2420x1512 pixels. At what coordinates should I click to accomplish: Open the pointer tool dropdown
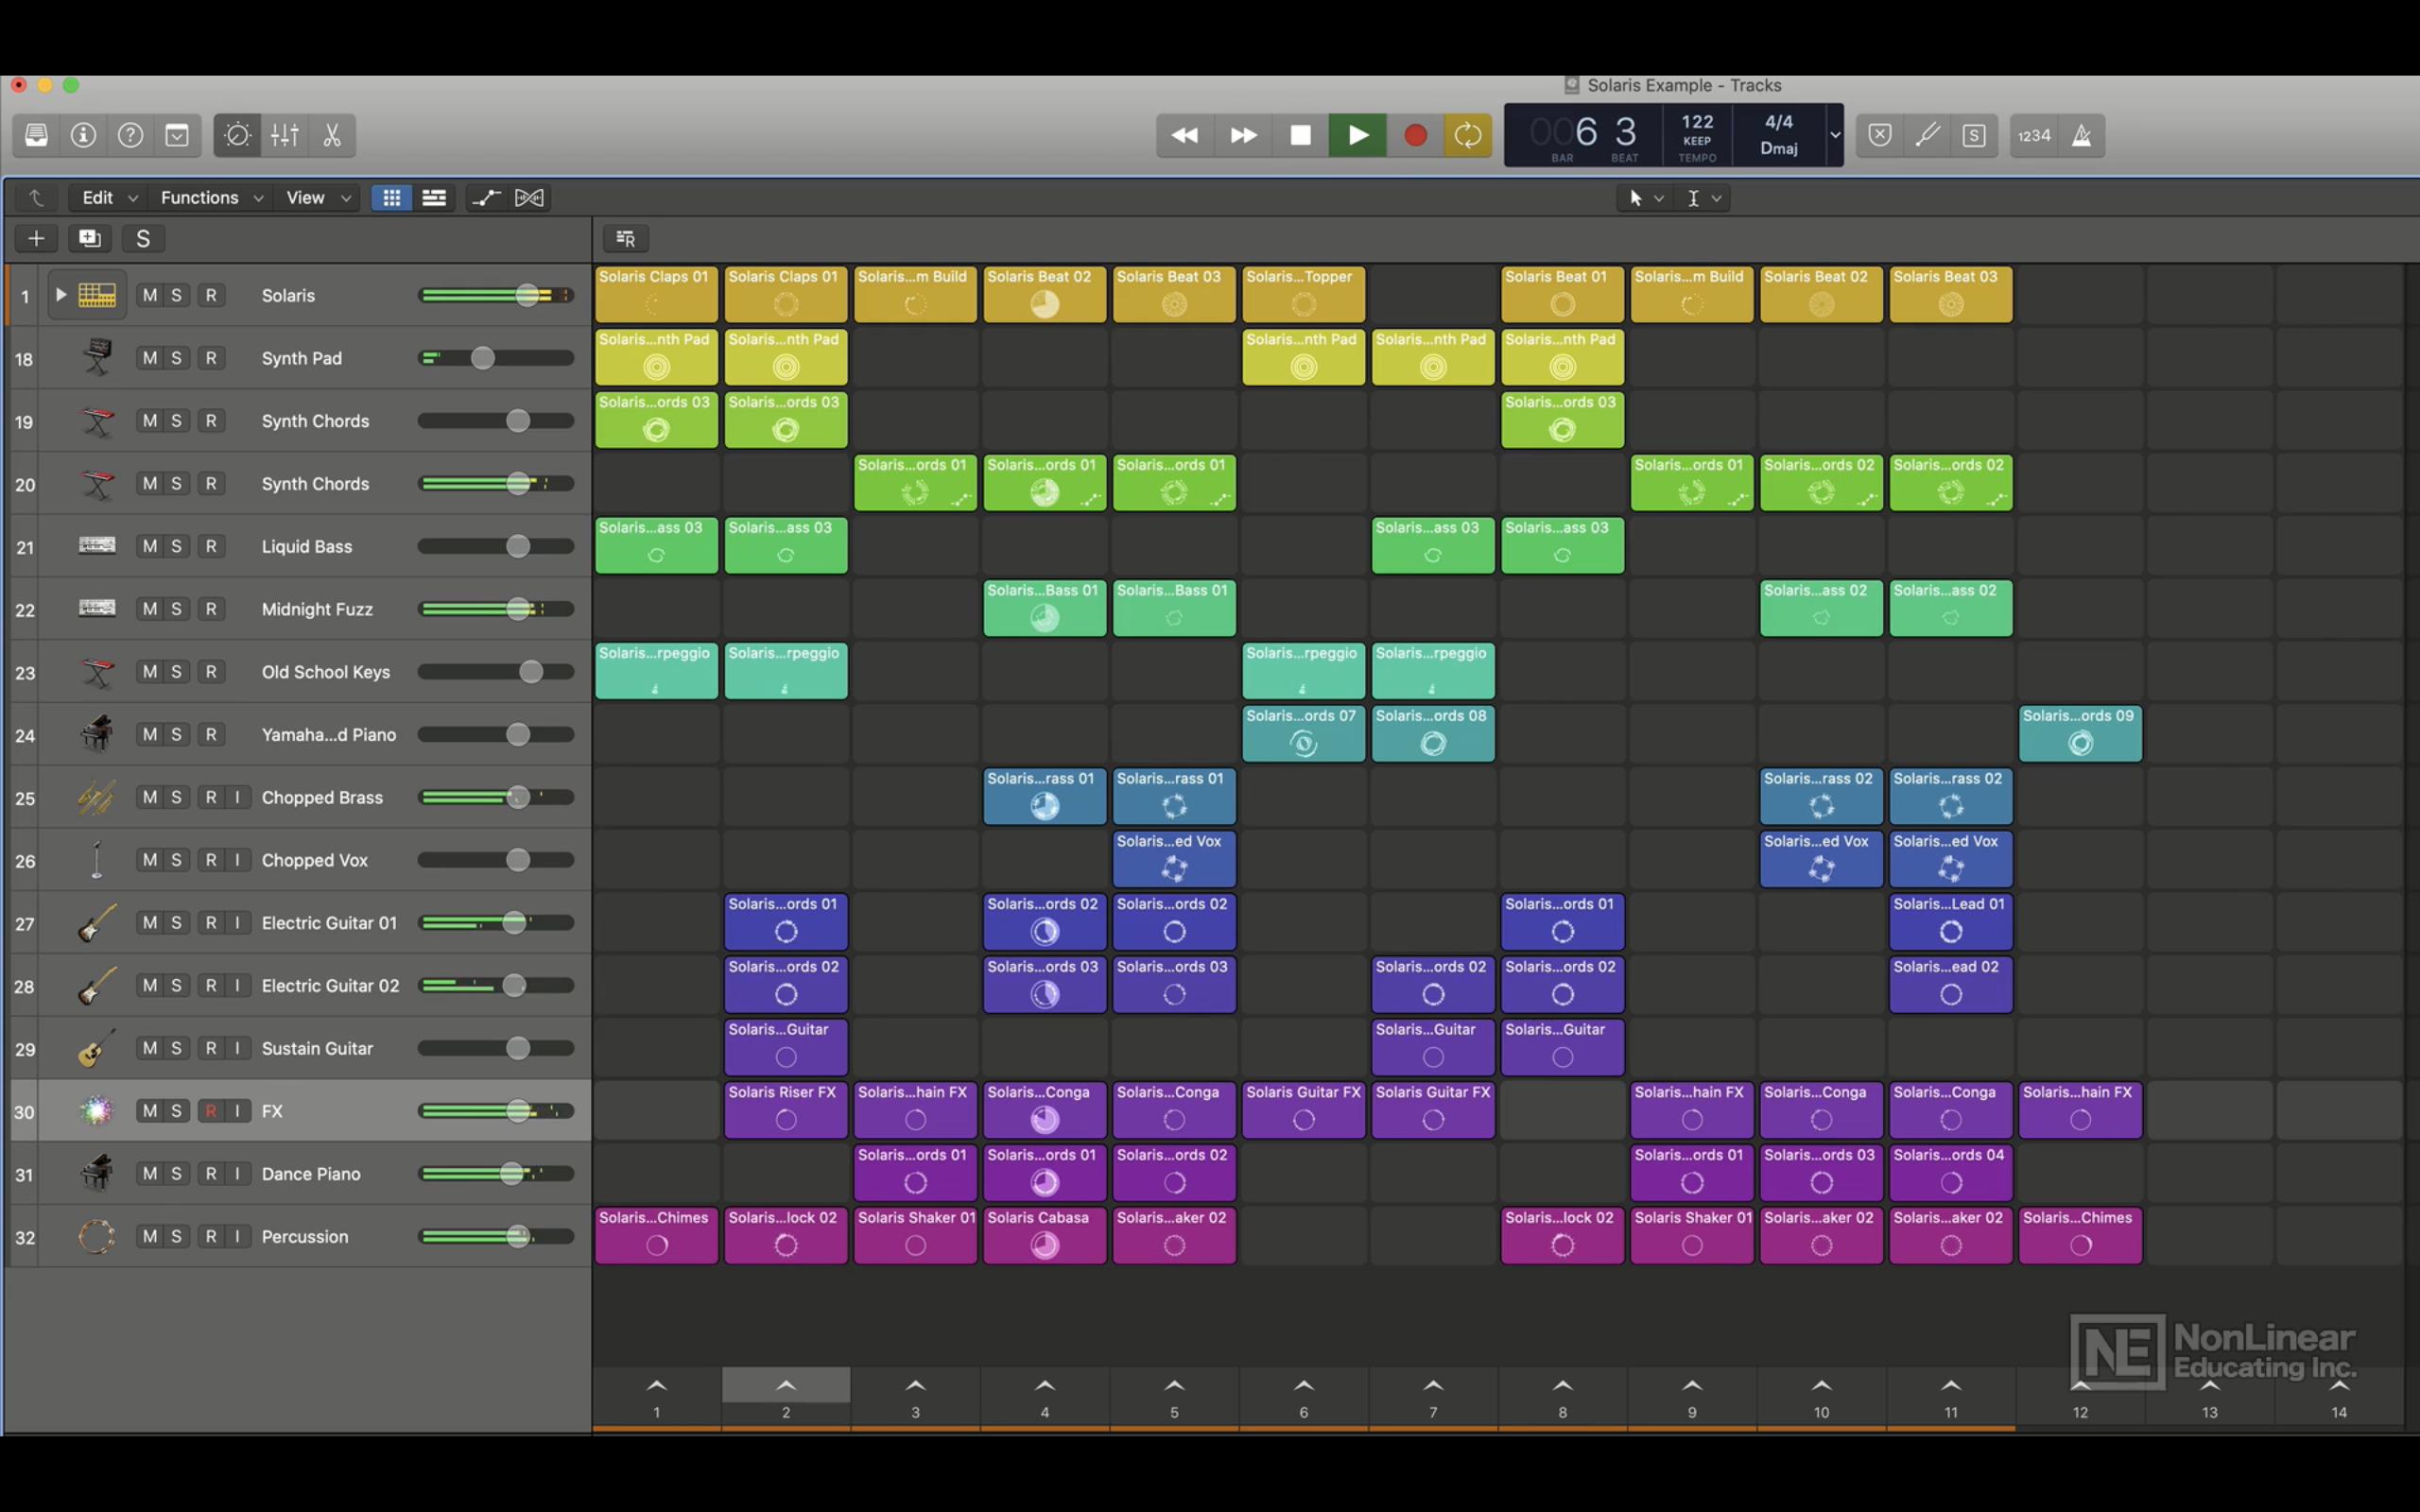(1646, 198)
